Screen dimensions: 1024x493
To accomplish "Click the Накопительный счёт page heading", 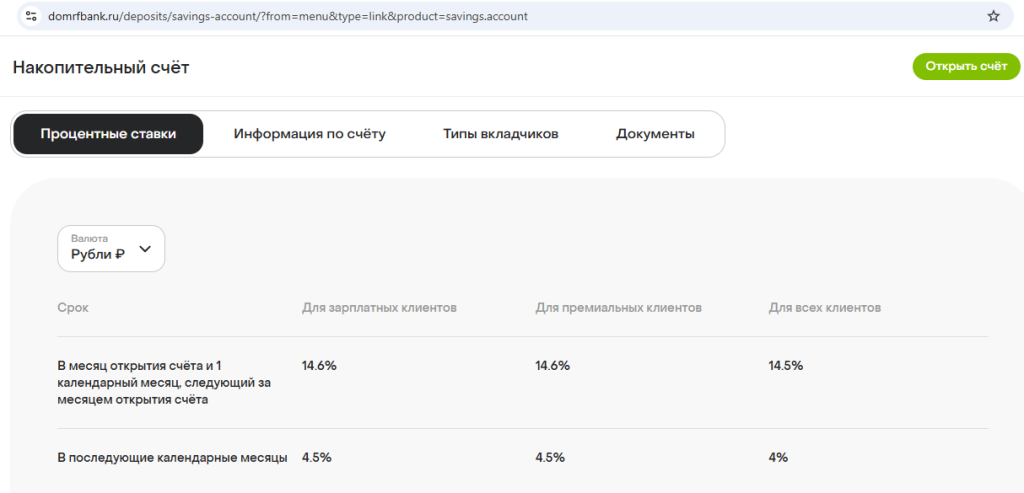I will point(101,67).
